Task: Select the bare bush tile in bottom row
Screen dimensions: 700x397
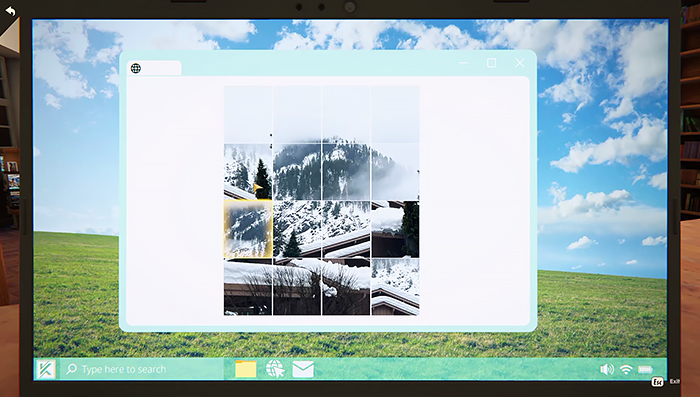Action: pos(297,287)
